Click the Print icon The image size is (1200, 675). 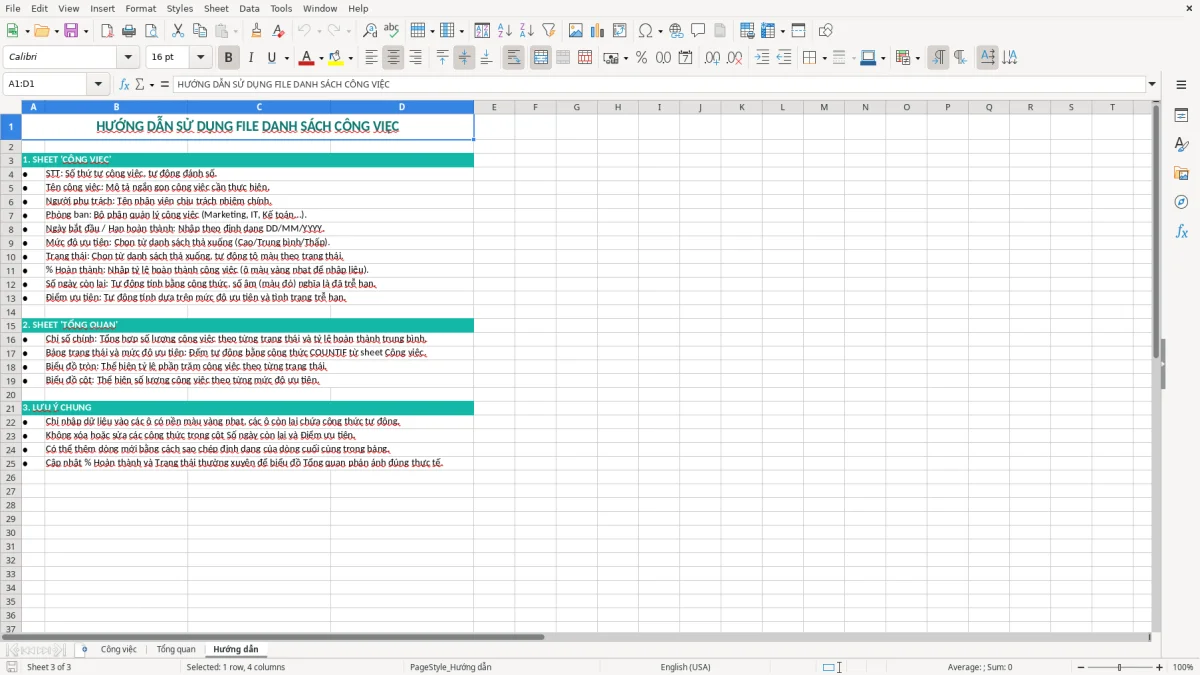pyautogui.click(x=129, y=31)
